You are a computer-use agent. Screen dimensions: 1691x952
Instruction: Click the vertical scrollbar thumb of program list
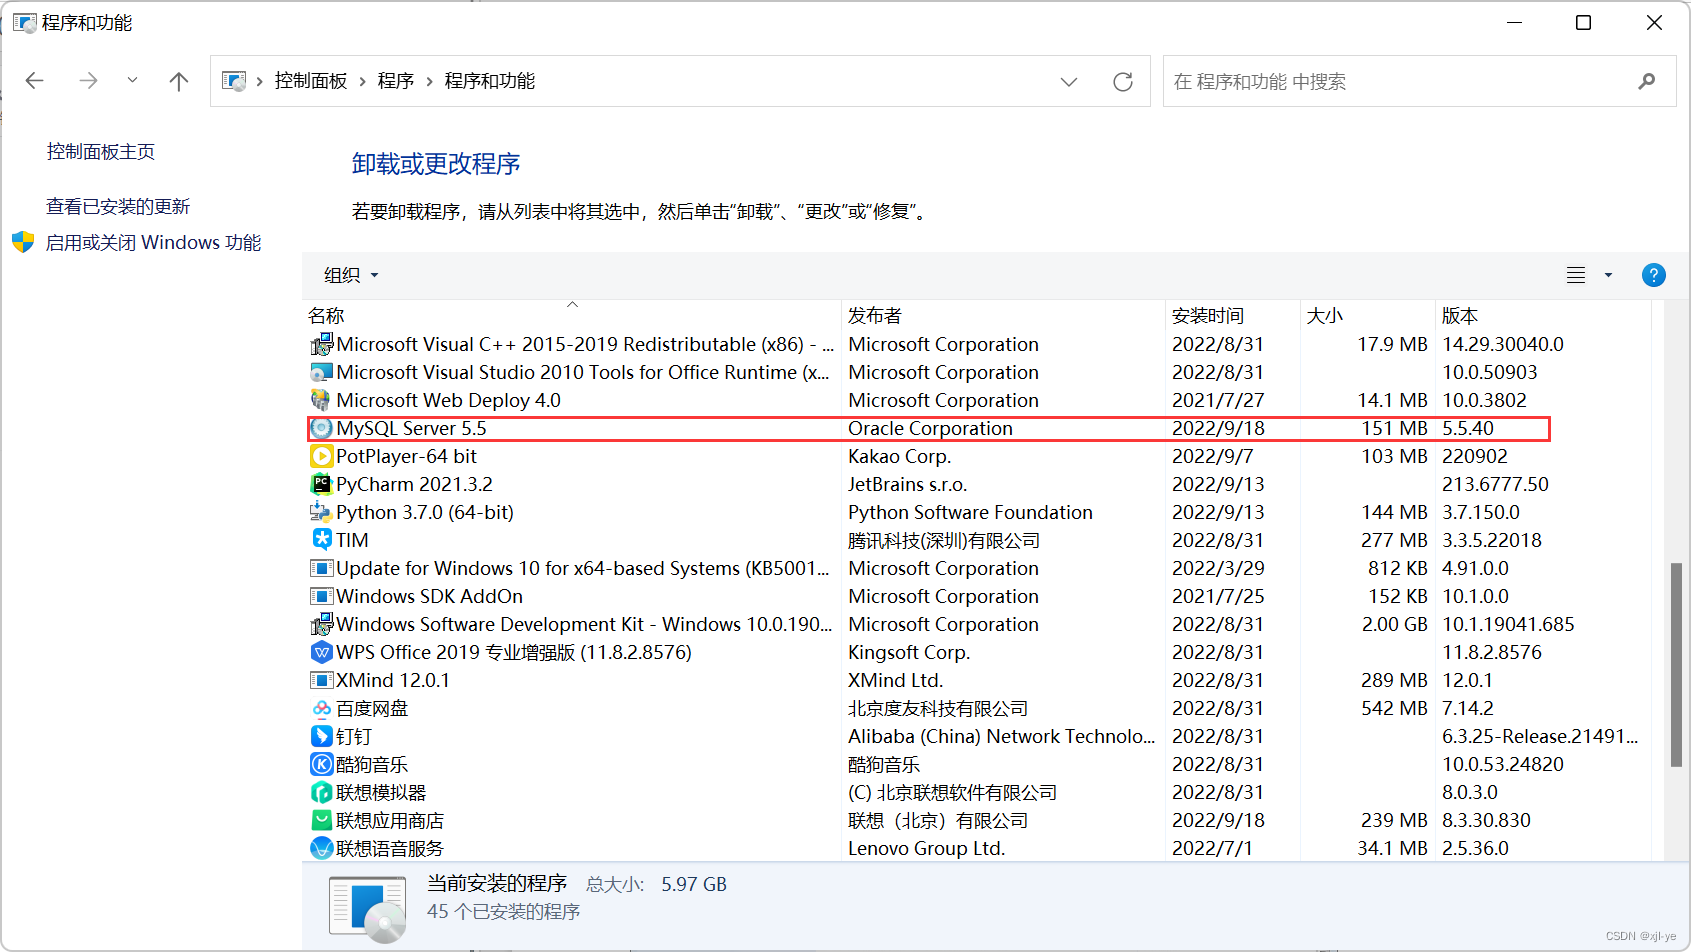click(x=1676, y=665)
